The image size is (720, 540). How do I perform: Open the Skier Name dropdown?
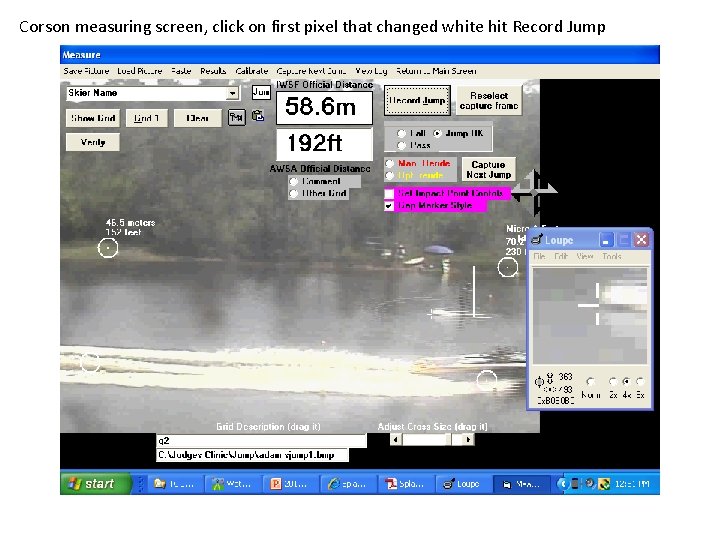[233, 93]
